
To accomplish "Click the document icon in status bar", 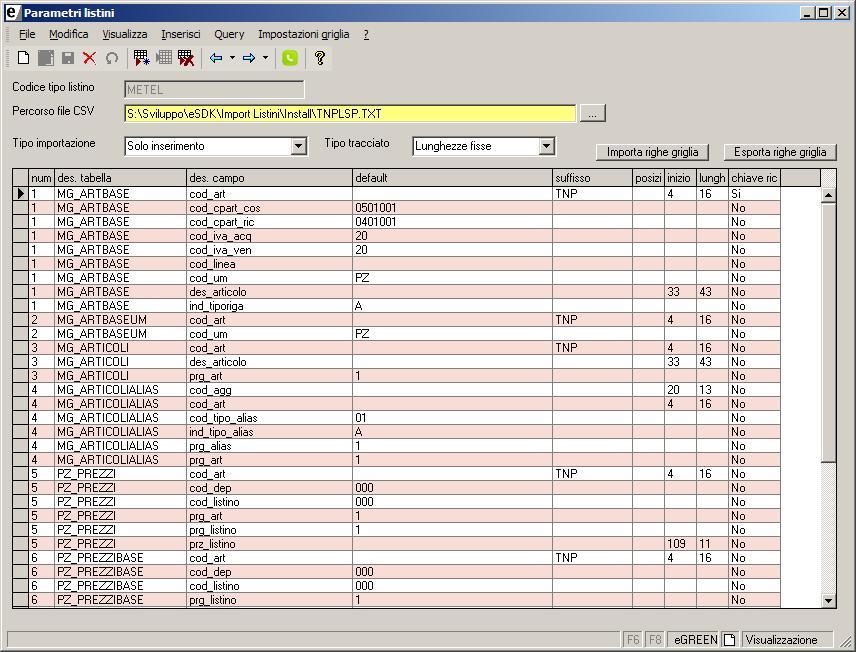I will click(x=730, y=639).
